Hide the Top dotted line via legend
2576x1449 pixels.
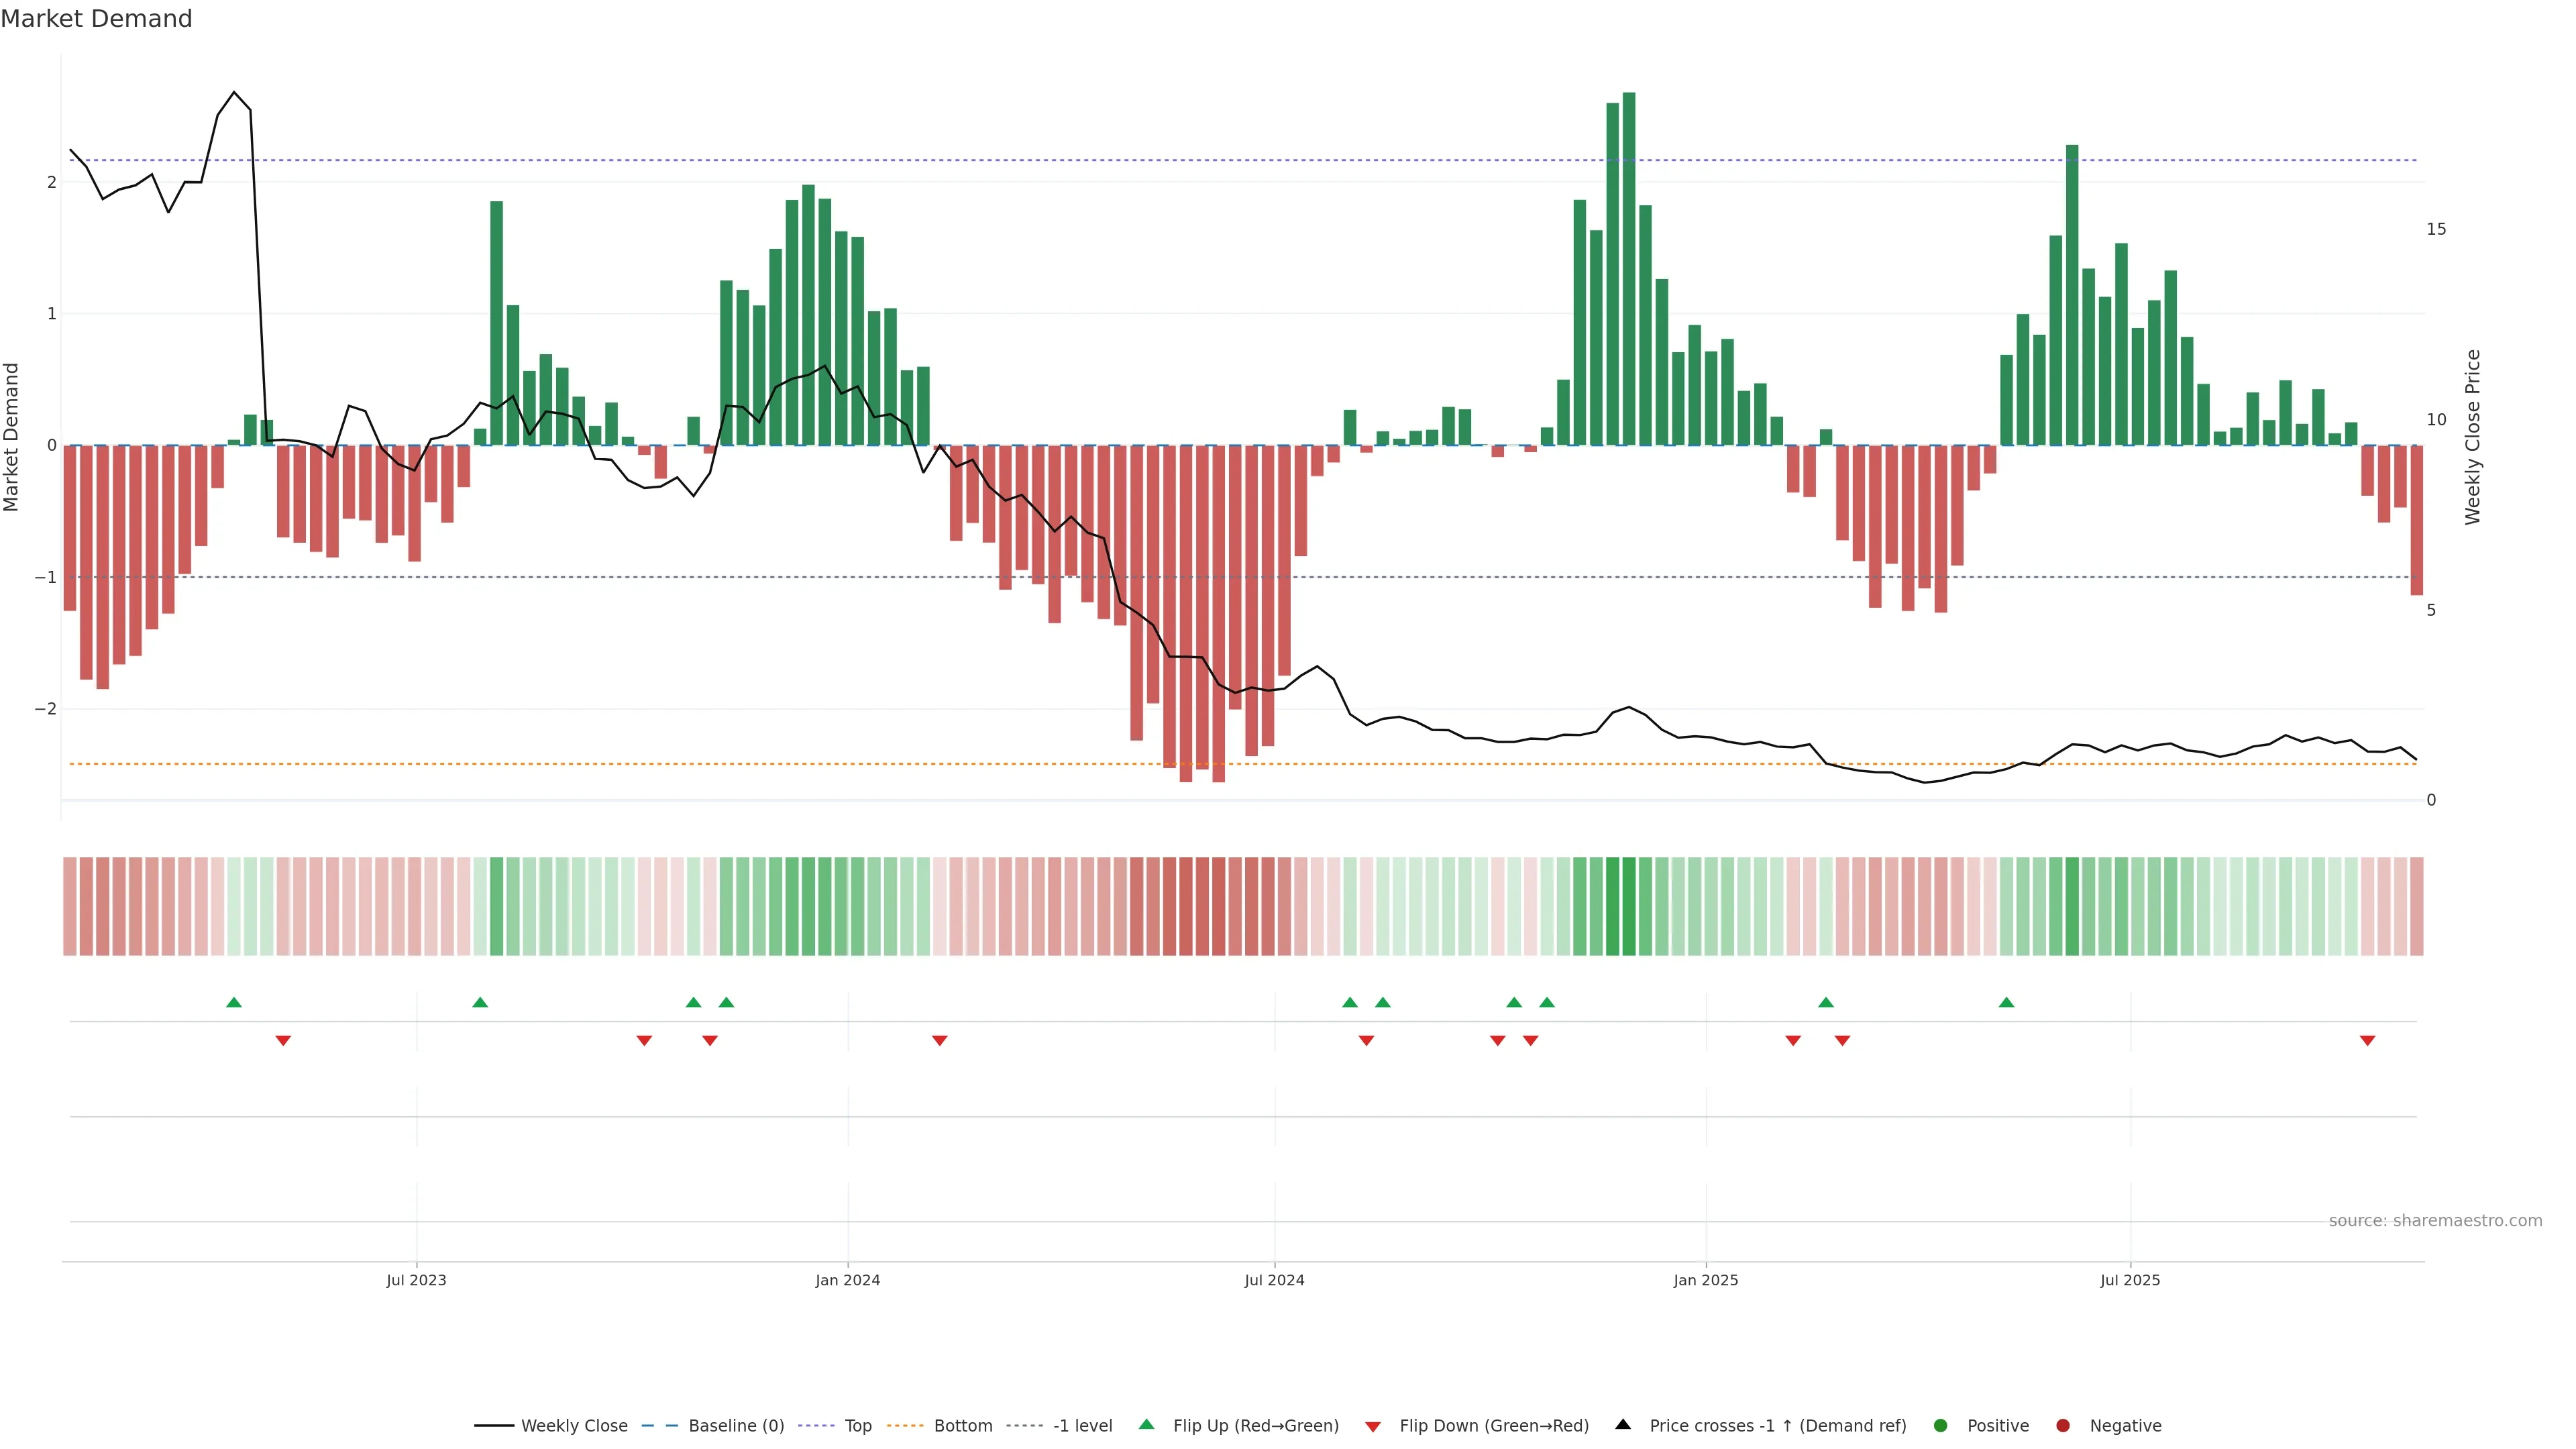[x=857, y=1425]
